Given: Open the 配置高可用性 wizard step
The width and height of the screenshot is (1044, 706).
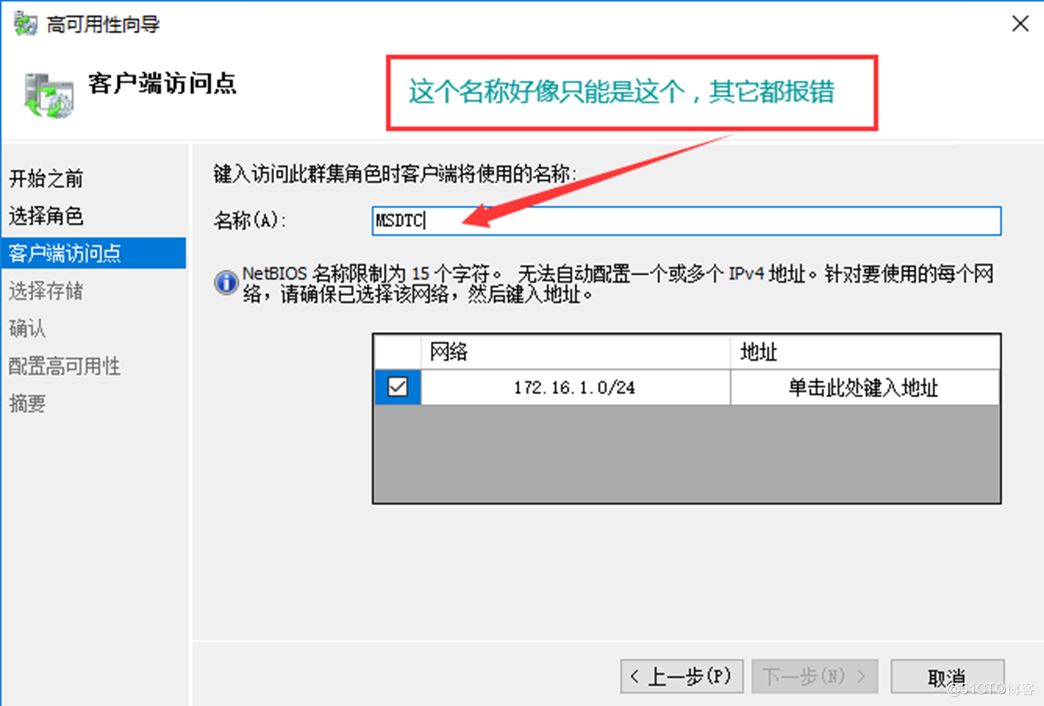Looking at the screenshot, I should click(60, 366).
